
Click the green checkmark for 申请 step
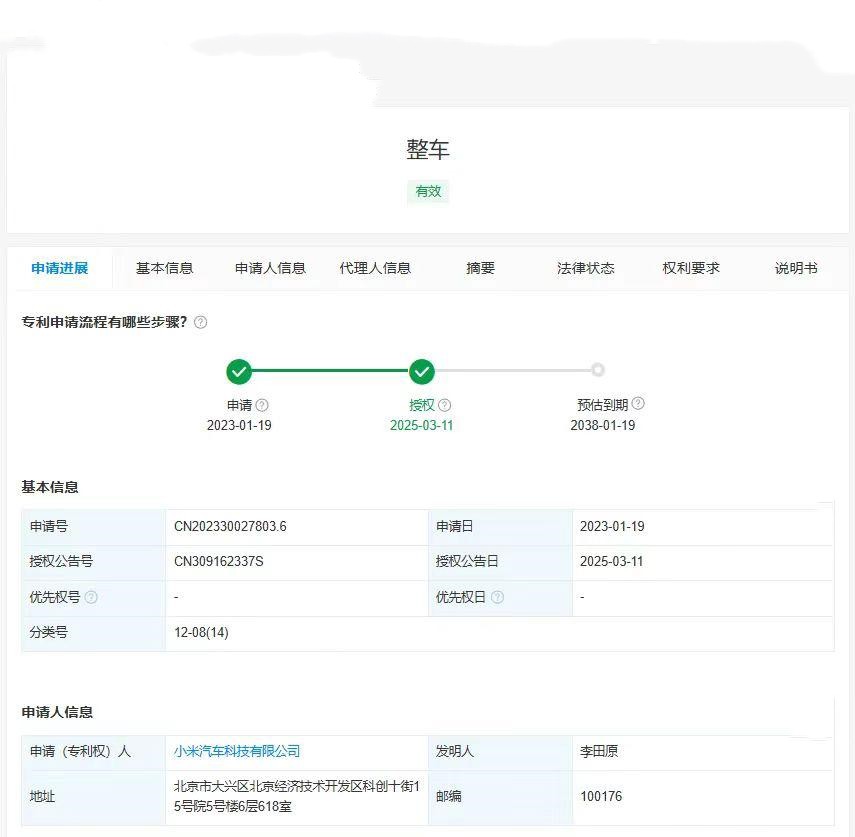(239, 372)
